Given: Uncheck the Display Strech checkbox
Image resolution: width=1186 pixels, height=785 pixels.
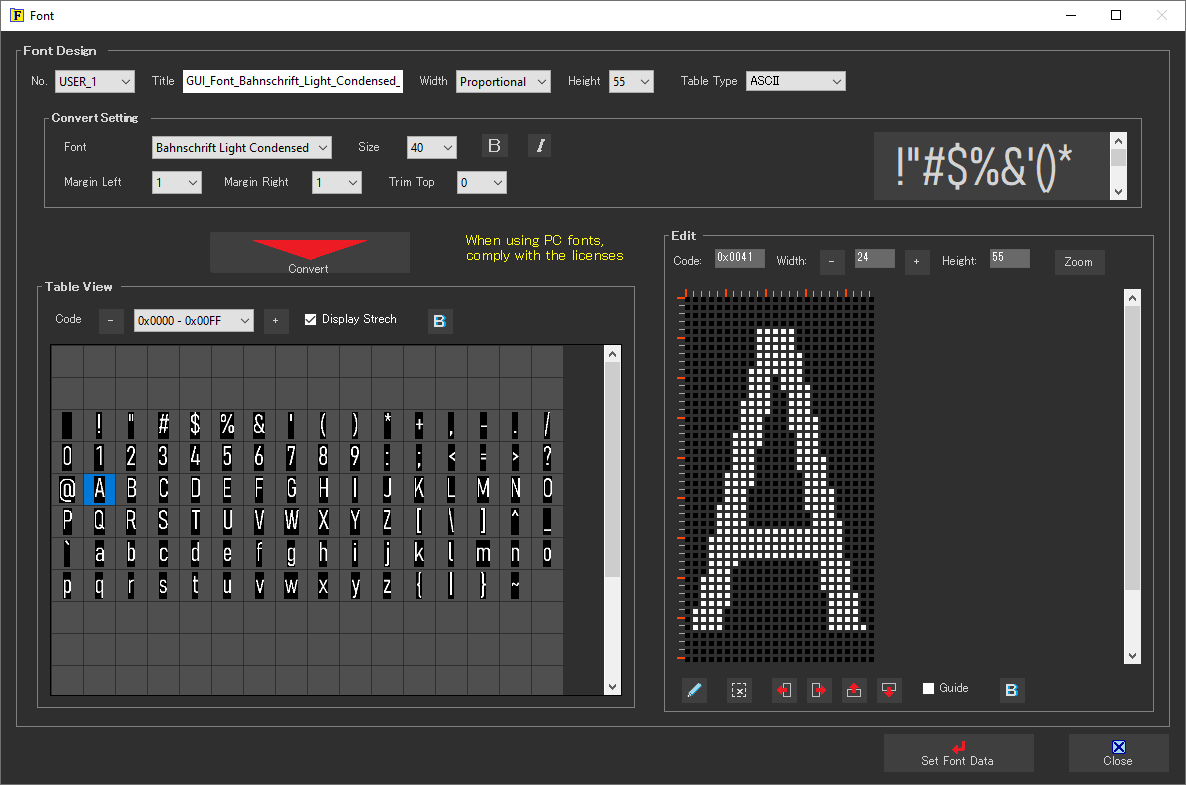Looking at the screenshot, I should (310, 319).
